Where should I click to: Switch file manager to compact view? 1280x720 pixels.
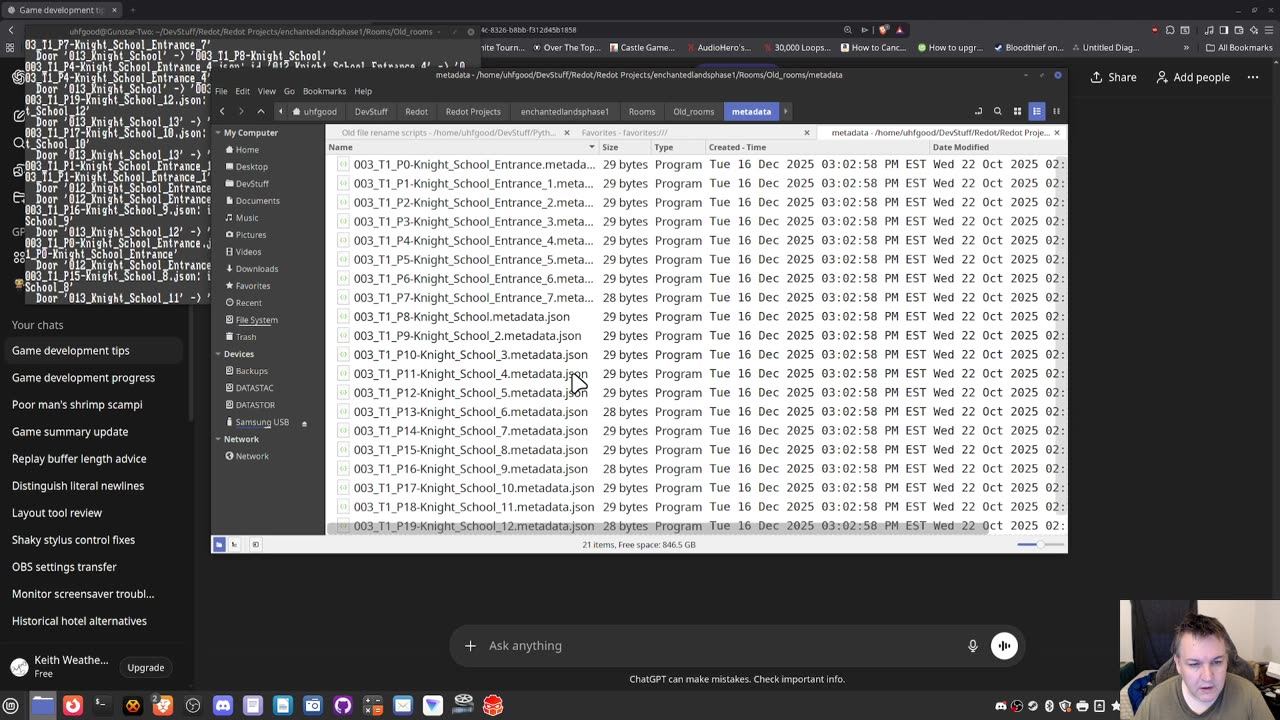point(1056,111)
